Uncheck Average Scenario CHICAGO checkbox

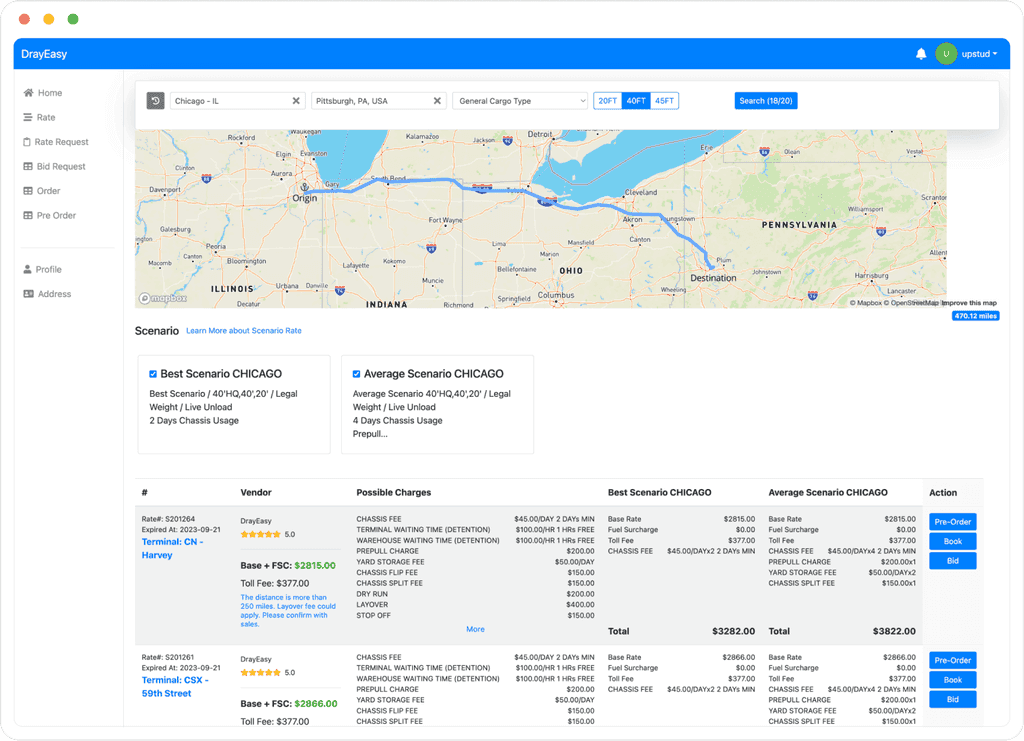[x=357, y=374]
